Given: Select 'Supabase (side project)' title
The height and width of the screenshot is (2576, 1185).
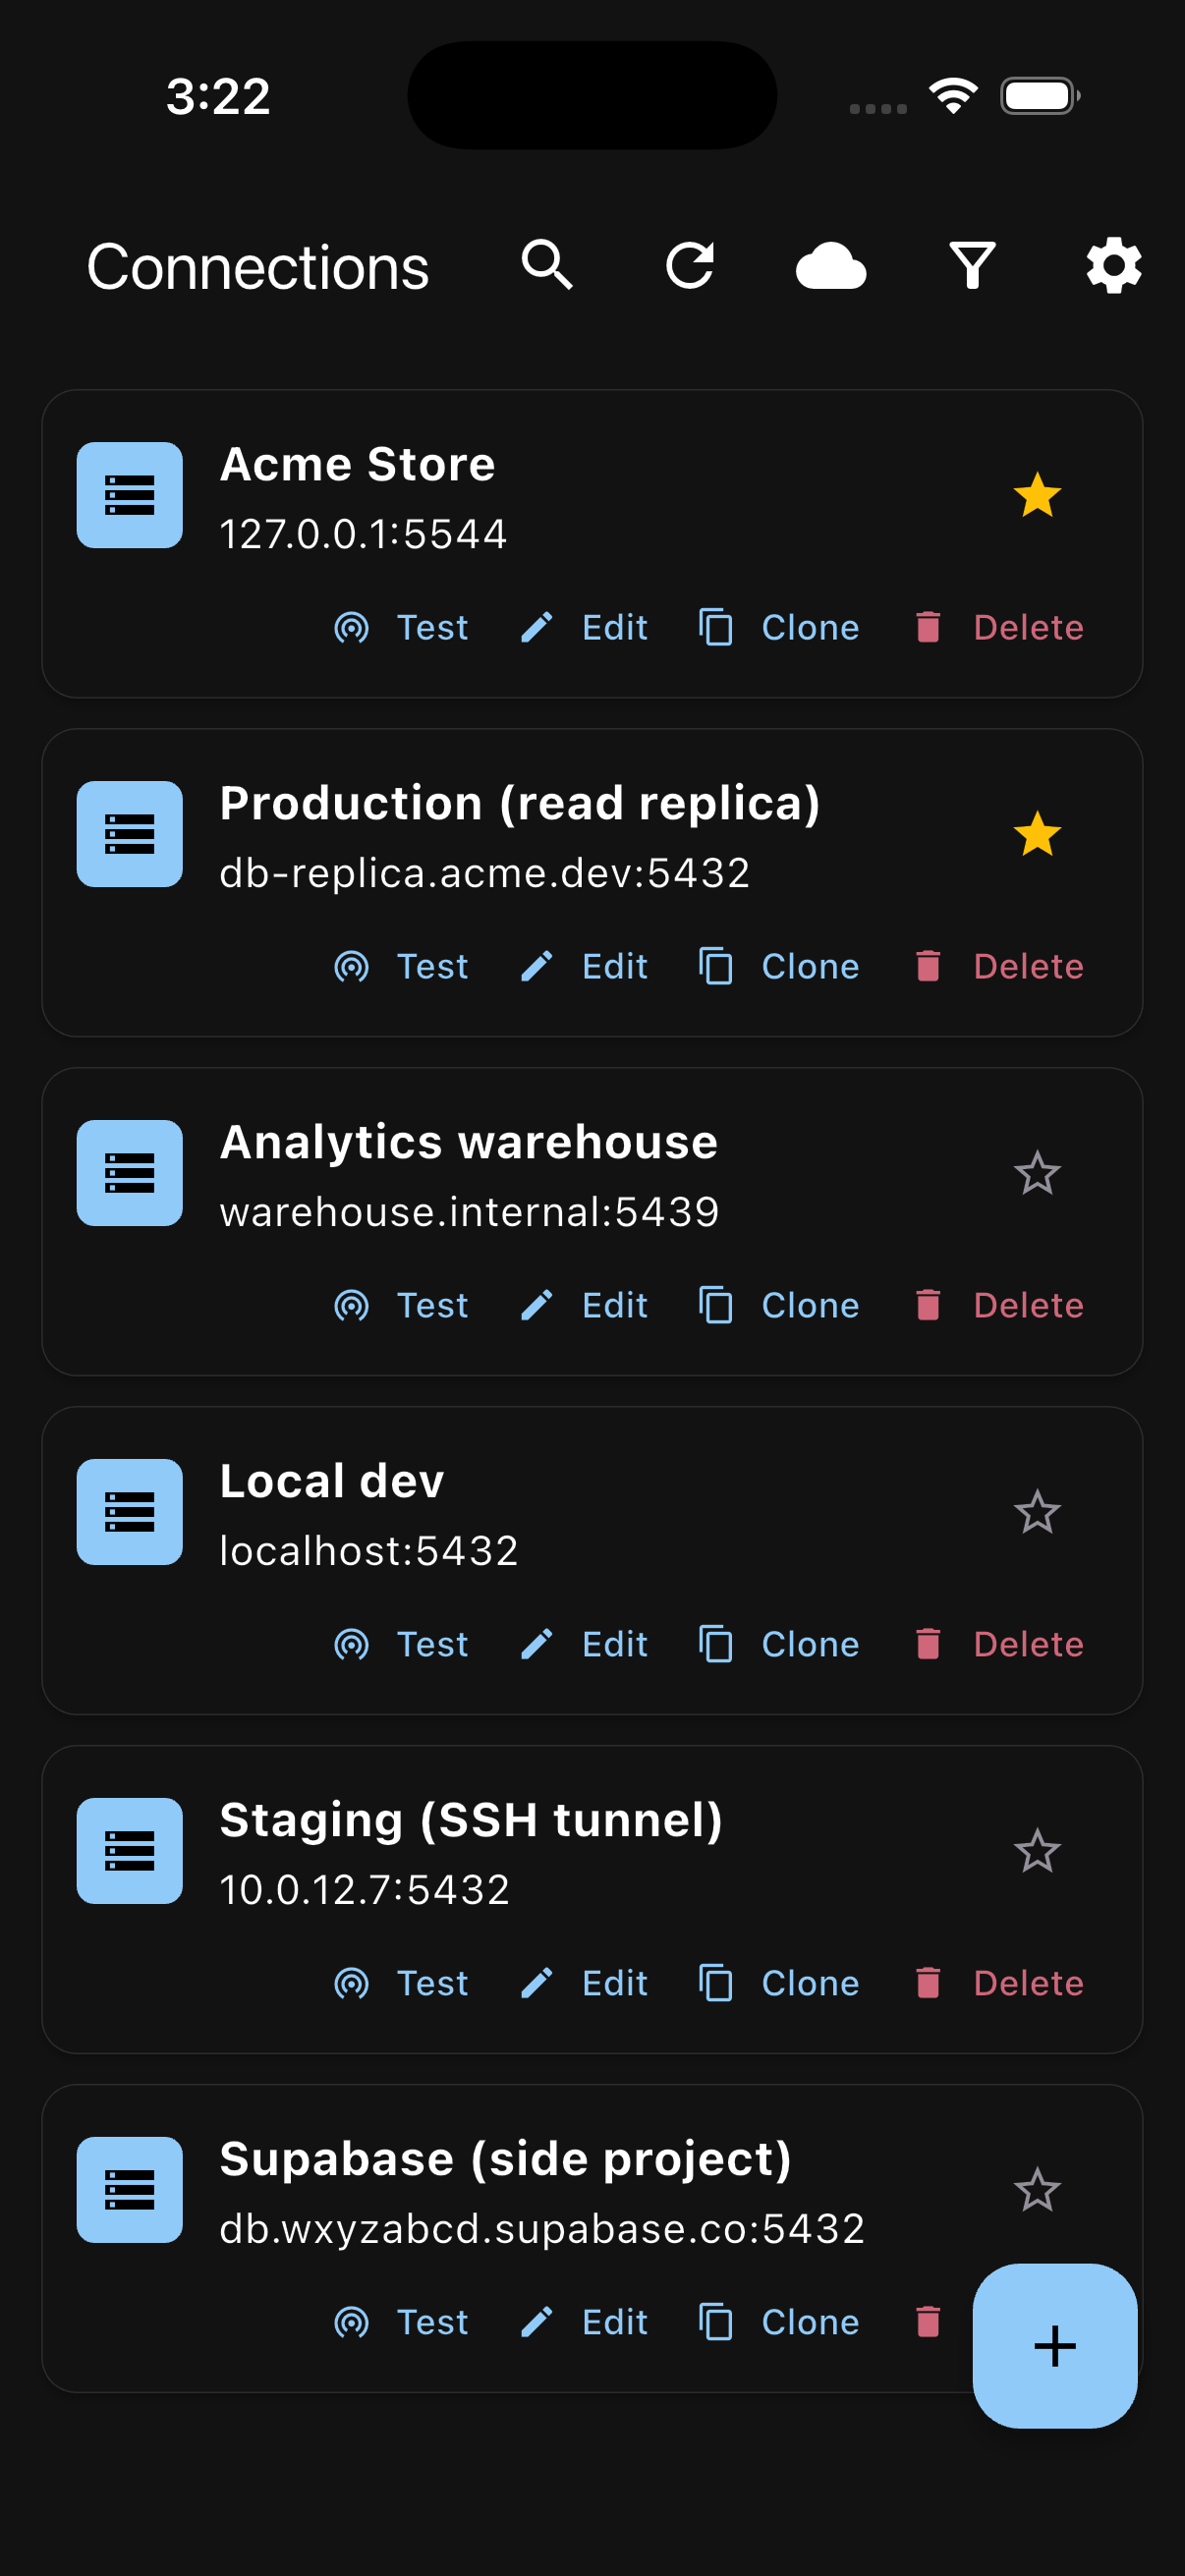Looking at the screenshot, I should tap(506, 2160).
